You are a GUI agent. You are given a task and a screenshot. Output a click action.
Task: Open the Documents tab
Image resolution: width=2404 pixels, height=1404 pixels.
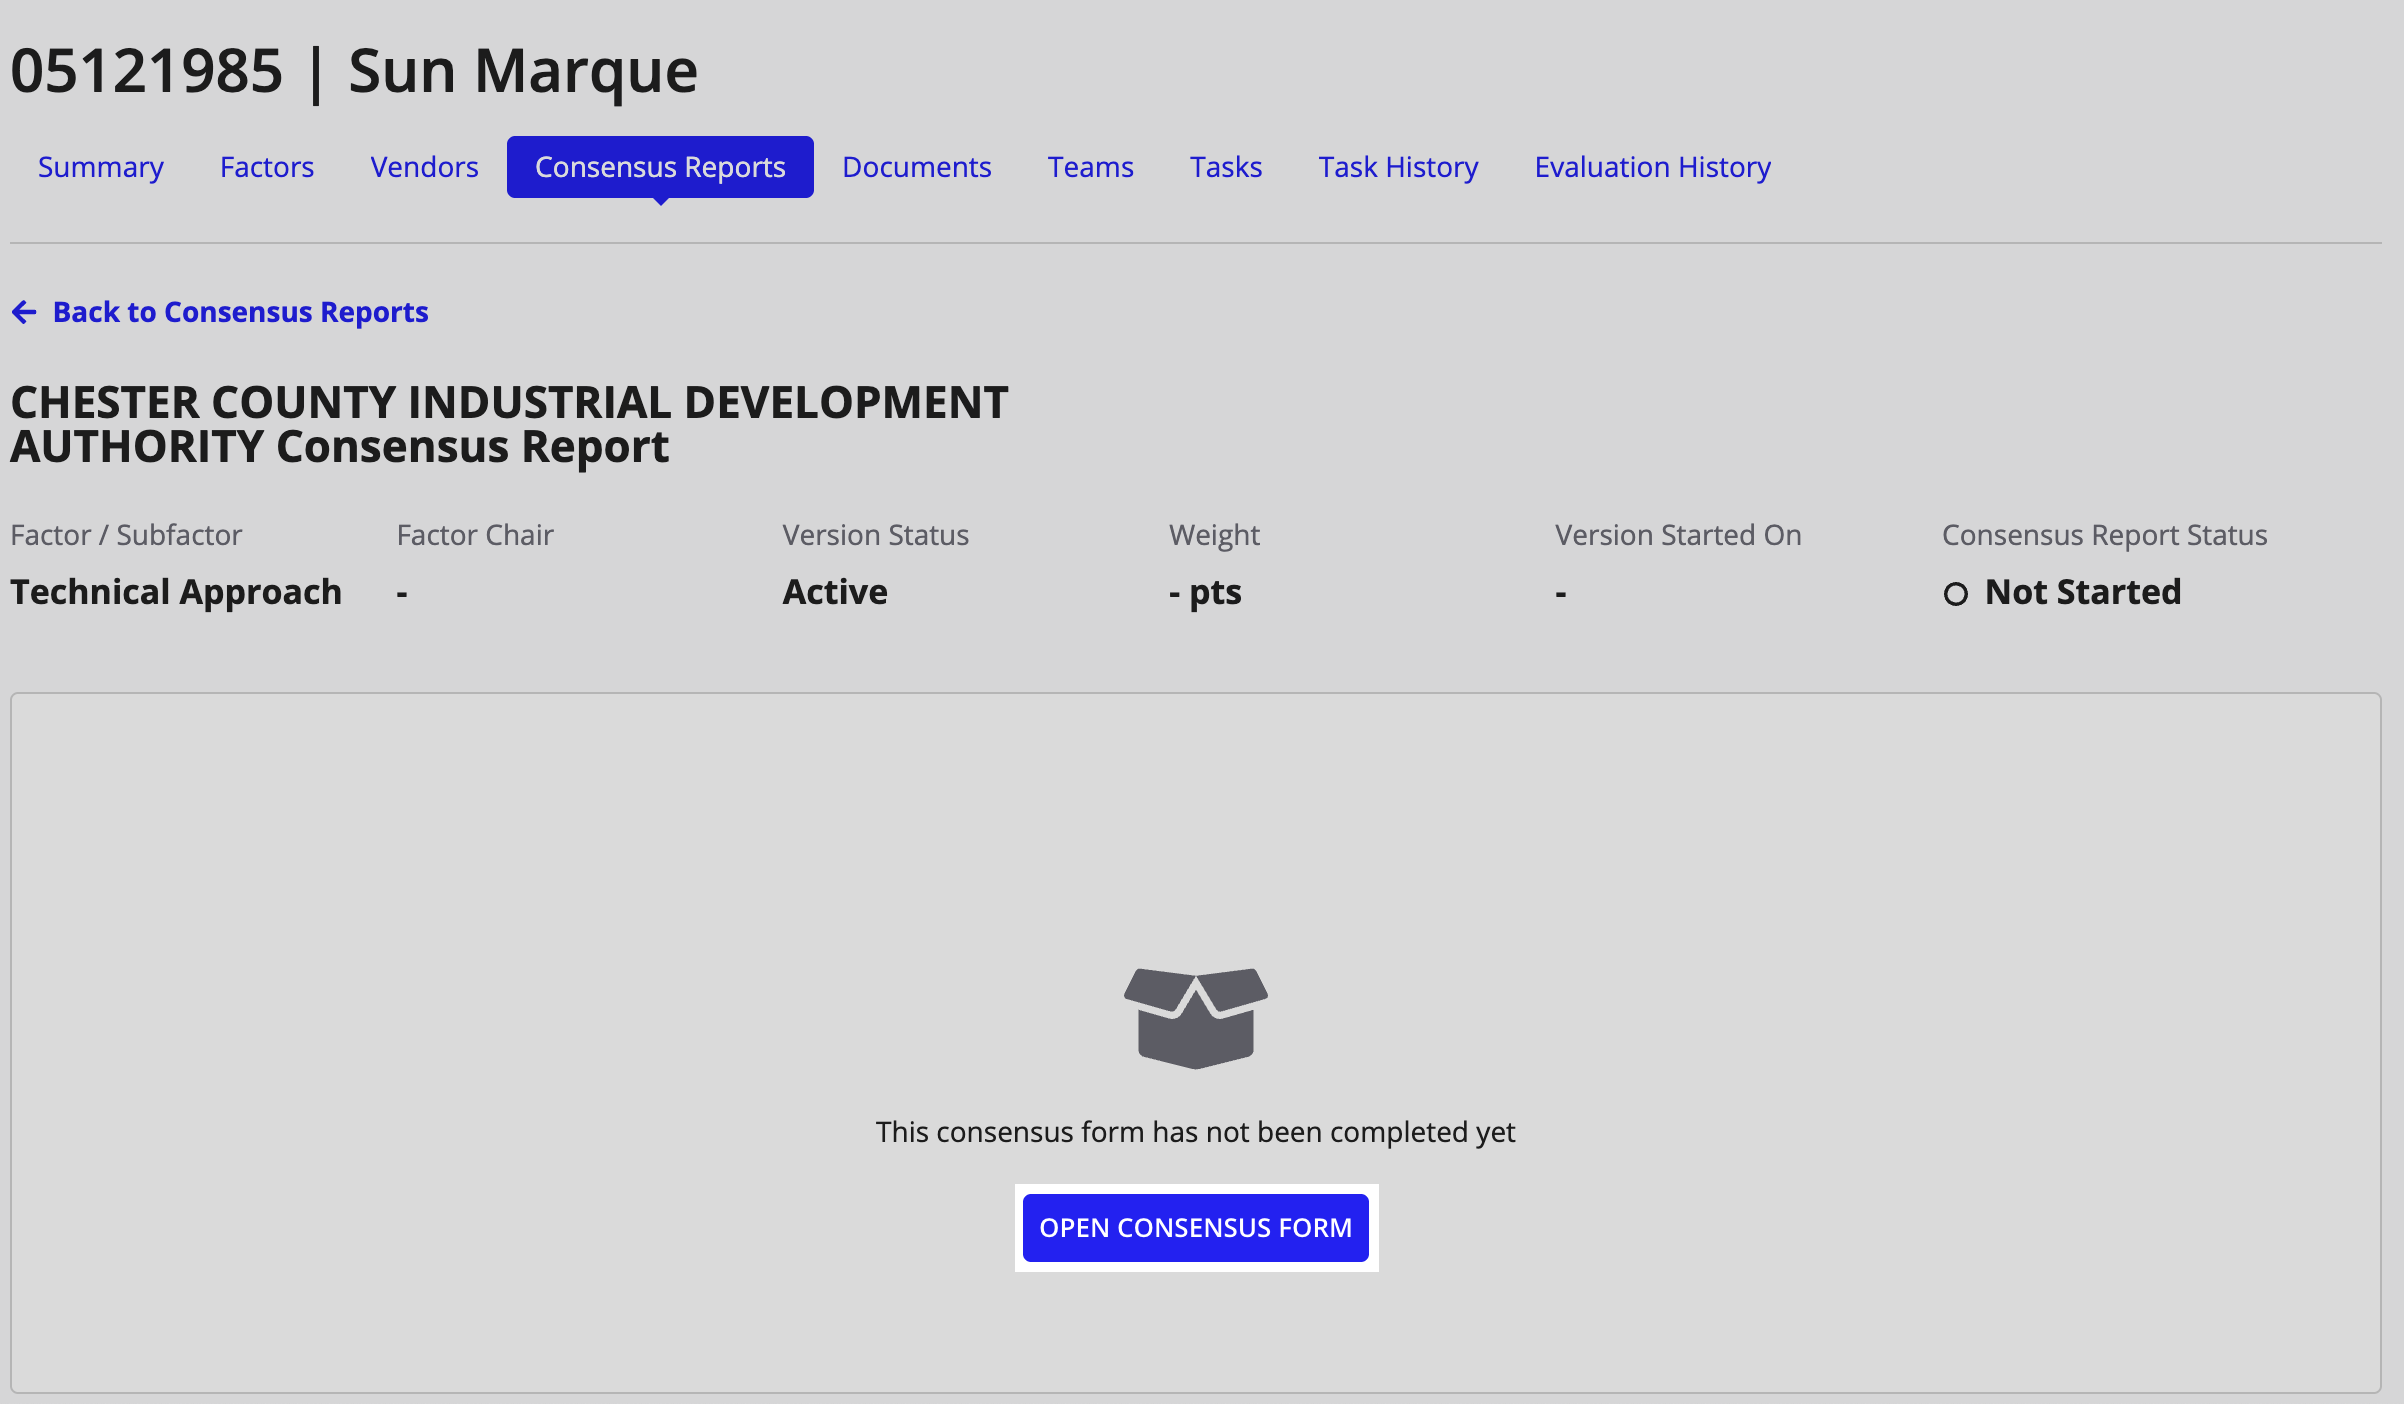coord(917,167)
